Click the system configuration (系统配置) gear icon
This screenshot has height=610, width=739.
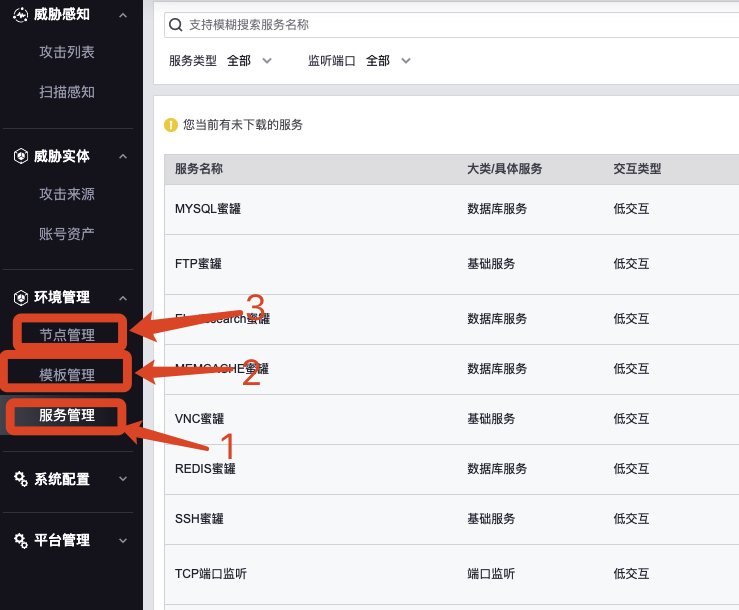[x=20, y=479]
